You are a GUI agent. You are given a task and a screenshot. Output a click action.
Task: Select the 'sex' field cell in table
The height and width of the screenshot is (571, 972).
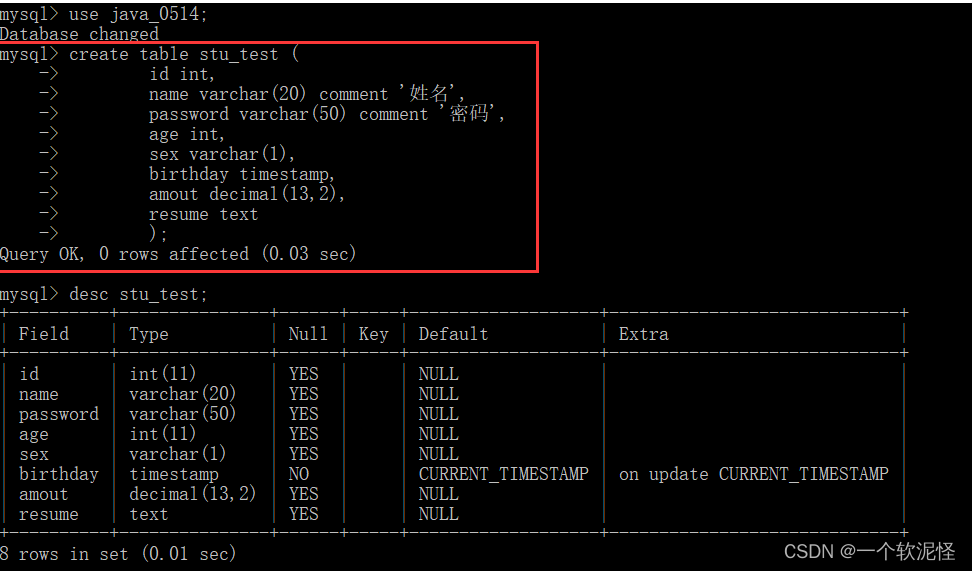coord(33,454)
